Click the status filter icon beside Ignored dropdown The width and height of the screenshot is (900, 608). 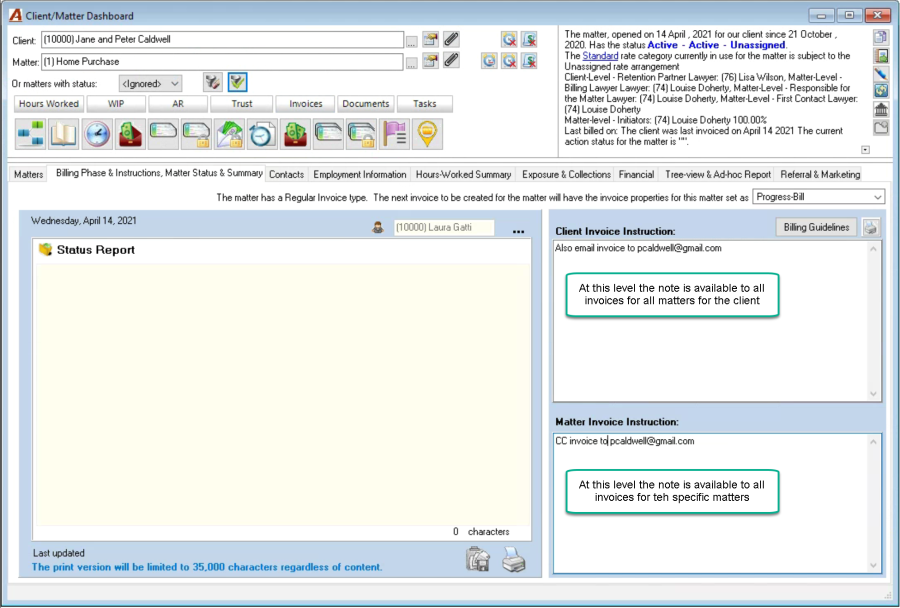coord(212,82)
